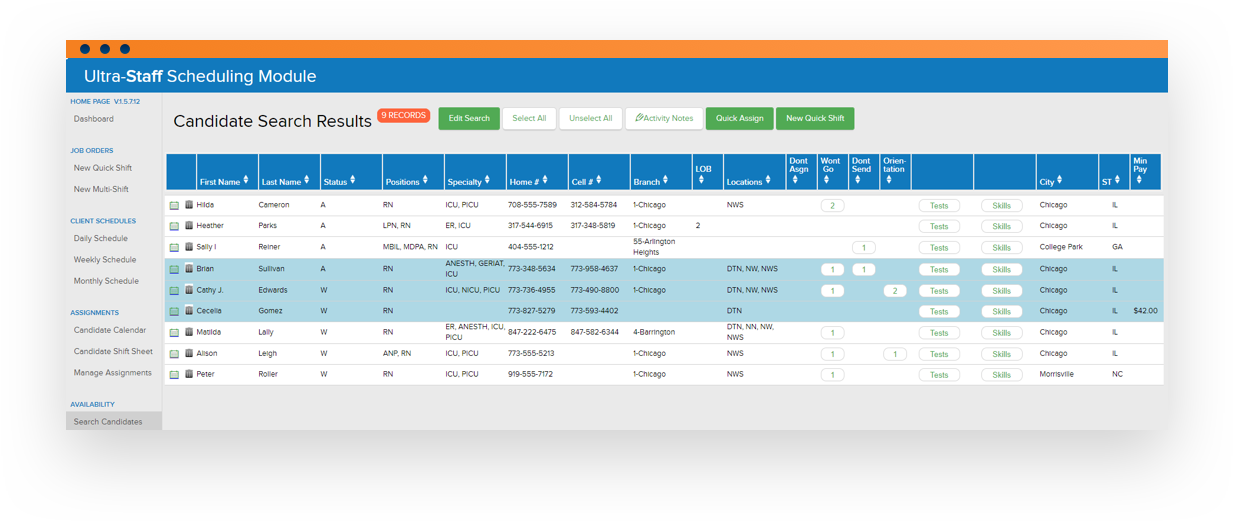Viewport: 1234px width, 522px height.
Task: Open the calendar icon for Alison Leigh
Action: coord(174,353)
